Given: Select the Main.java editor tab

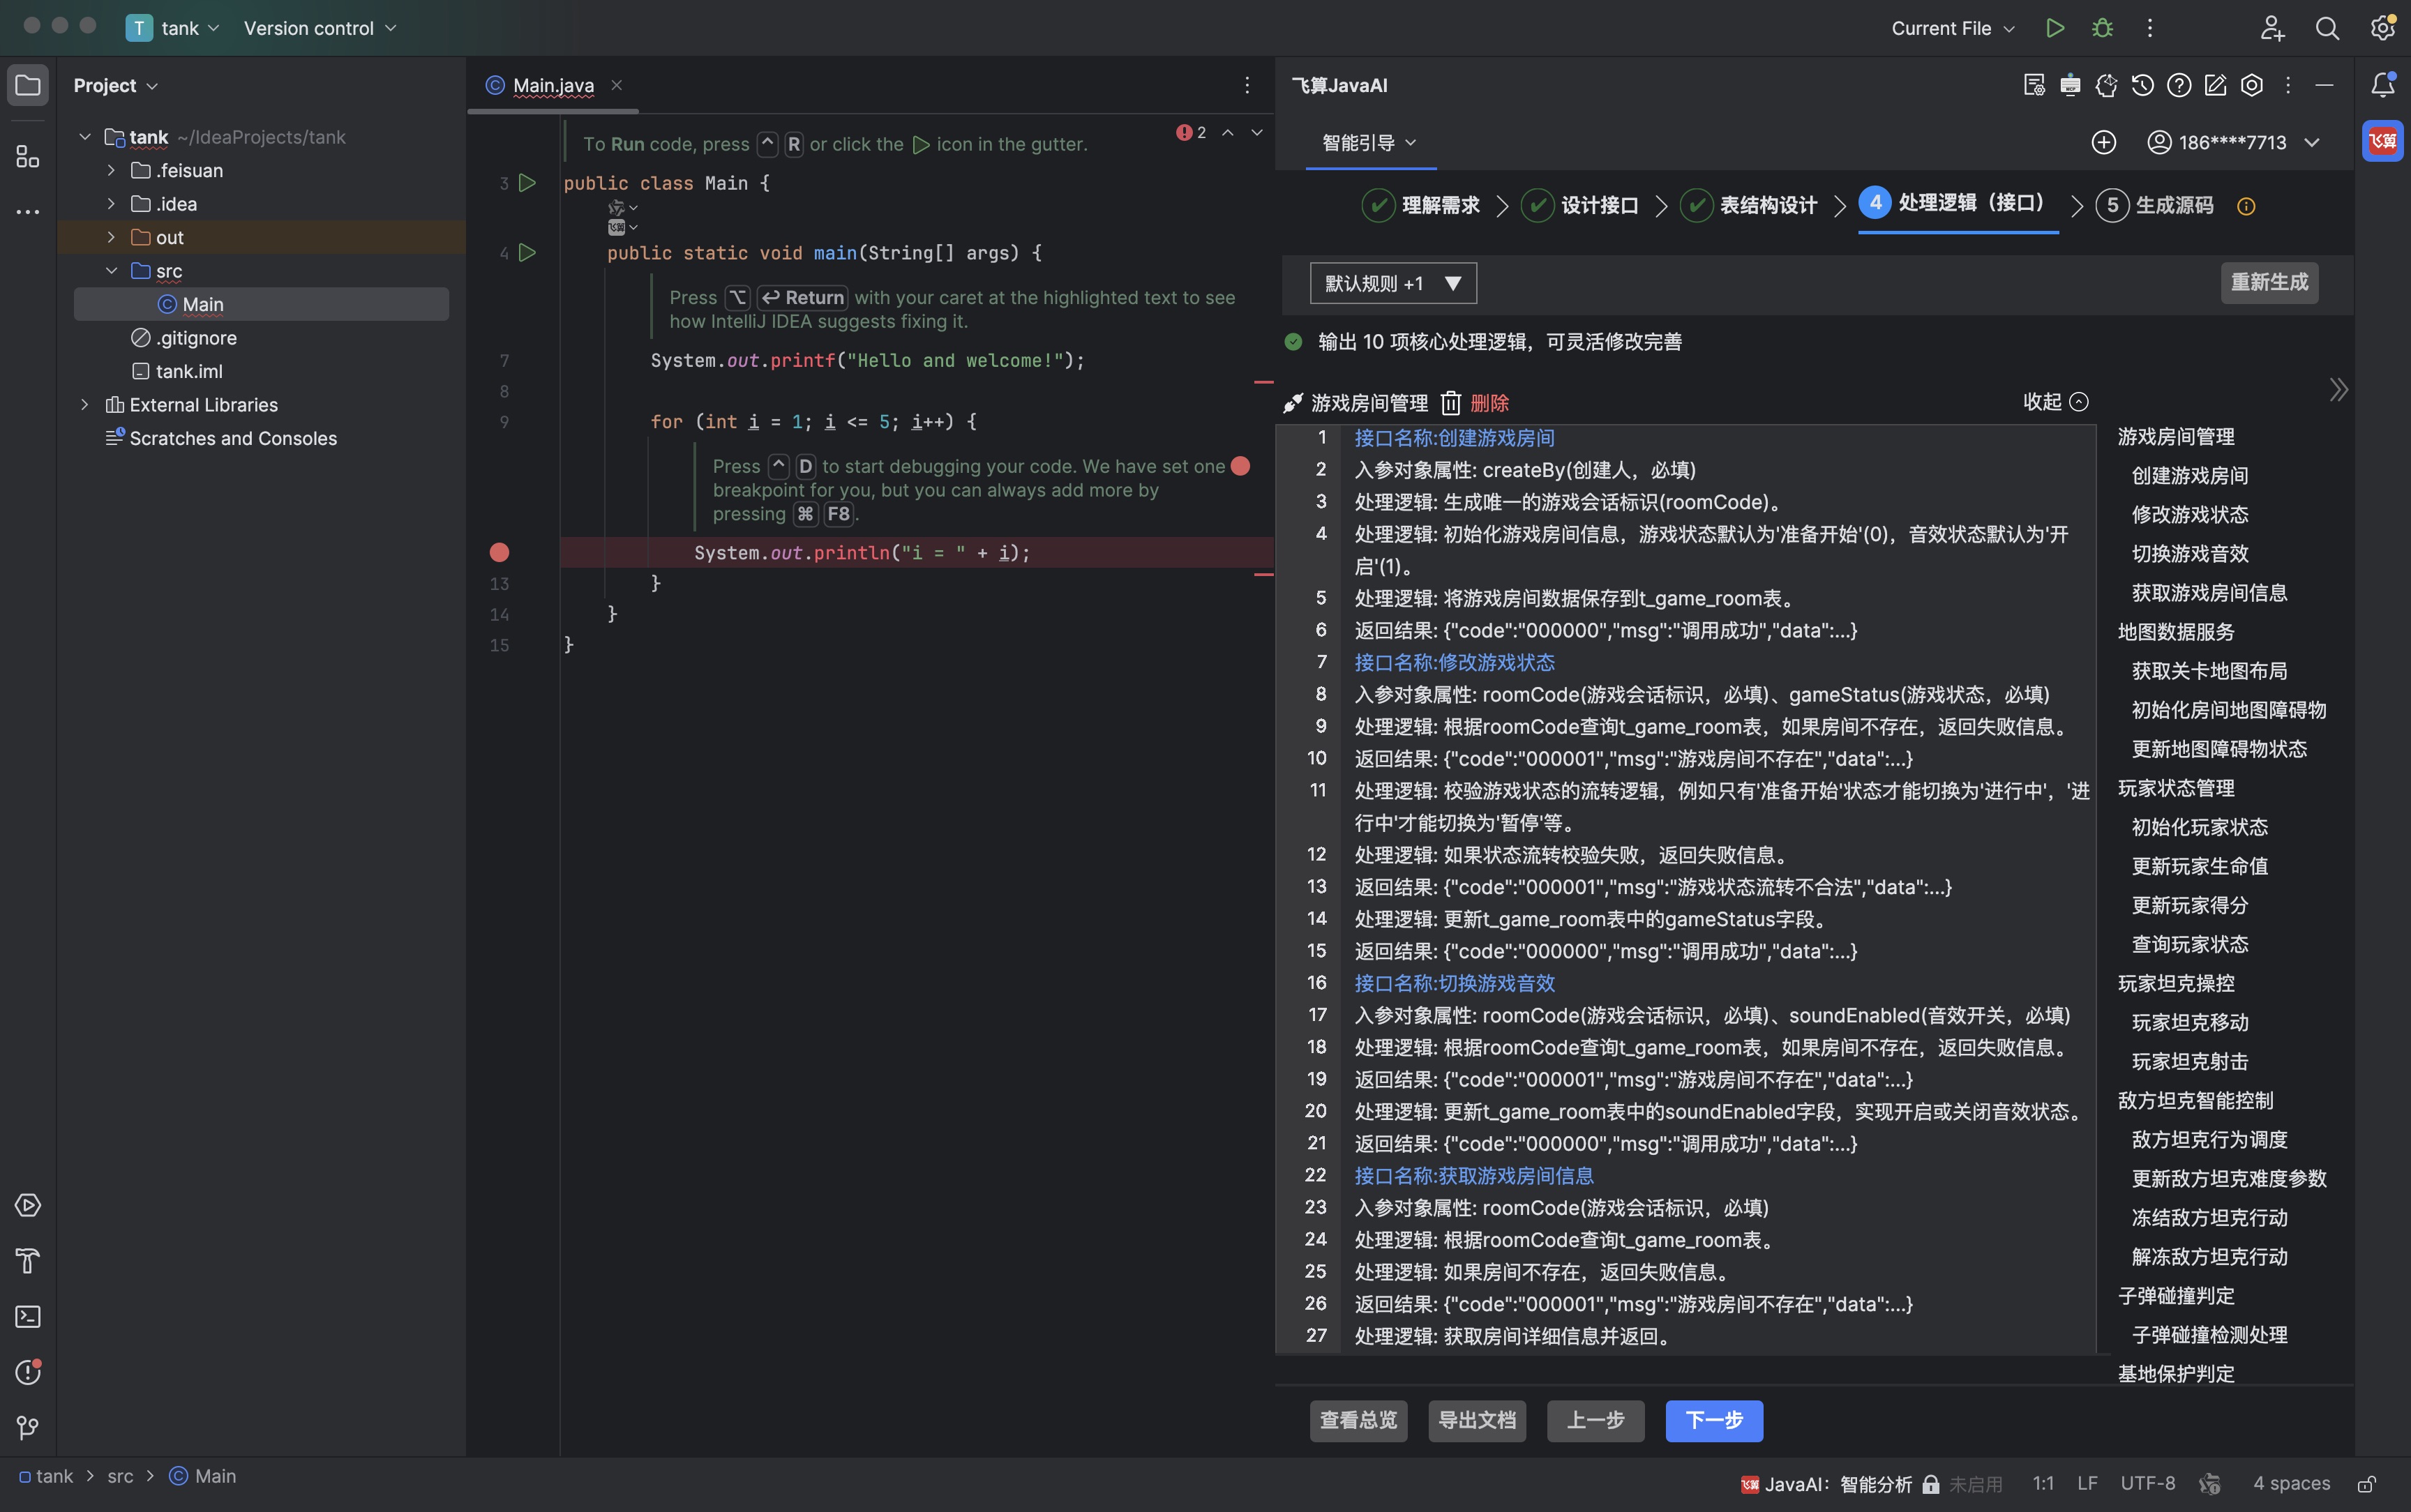Looking at the screenshot, I should [553, 85].
